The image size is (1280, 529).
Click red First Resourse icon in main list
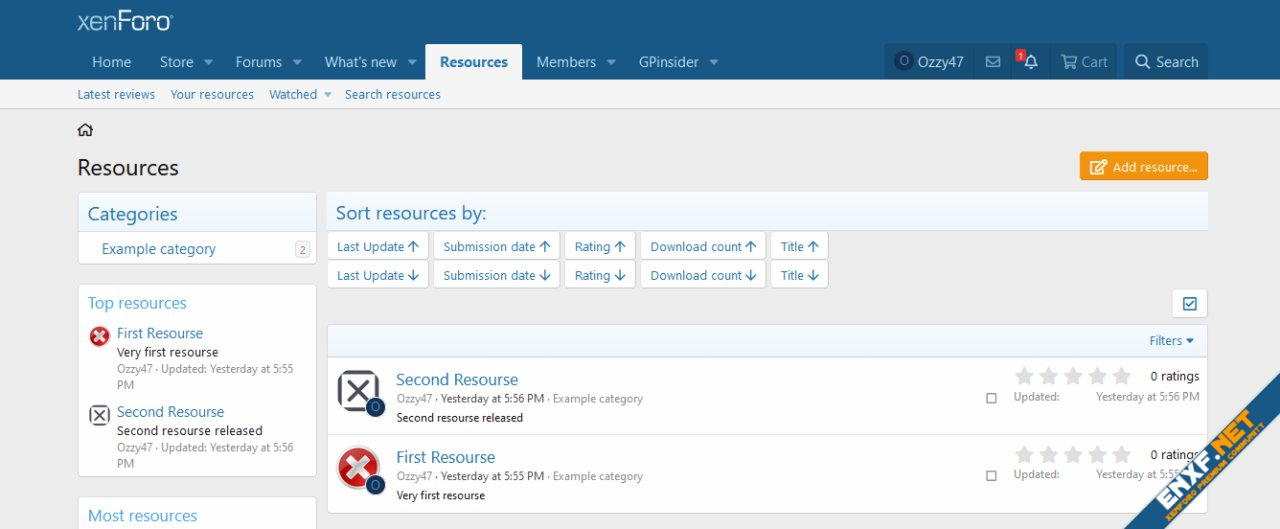(358, 467)
